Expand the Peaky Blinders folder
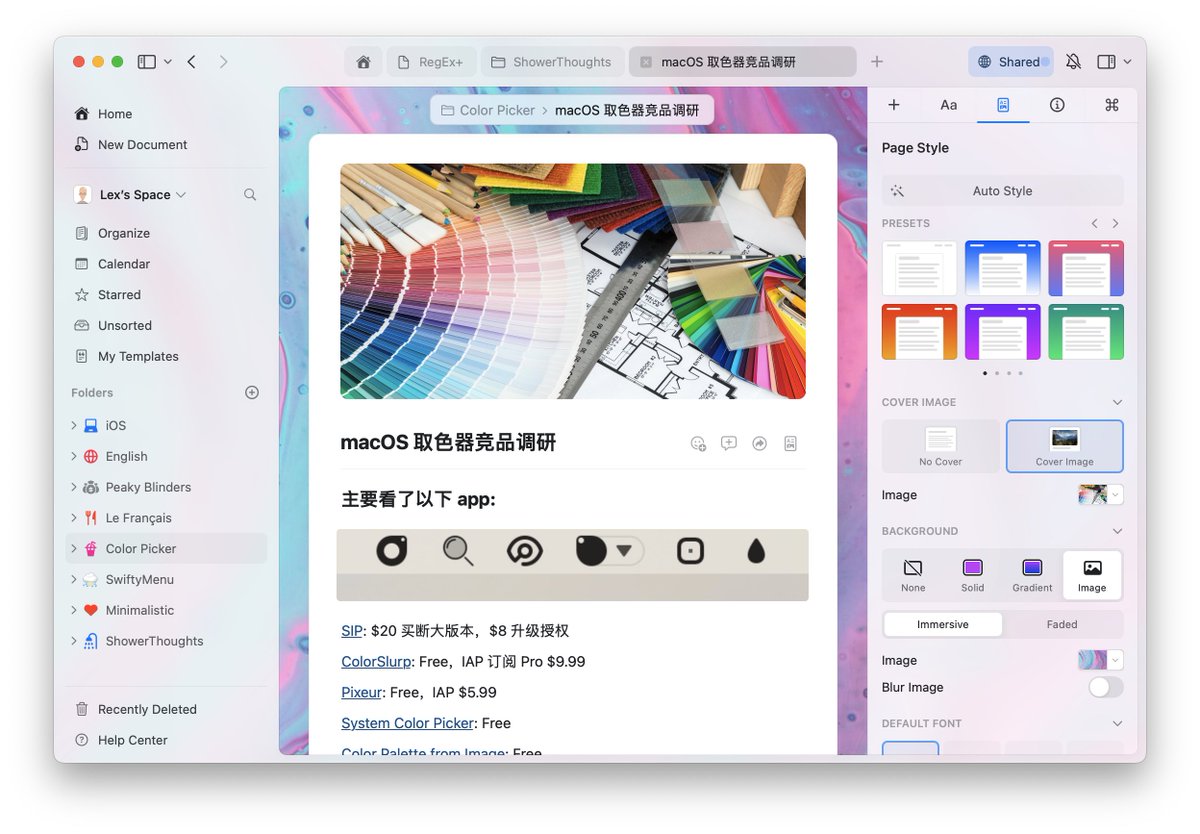Screen dimensions: 1200x834 74,488
